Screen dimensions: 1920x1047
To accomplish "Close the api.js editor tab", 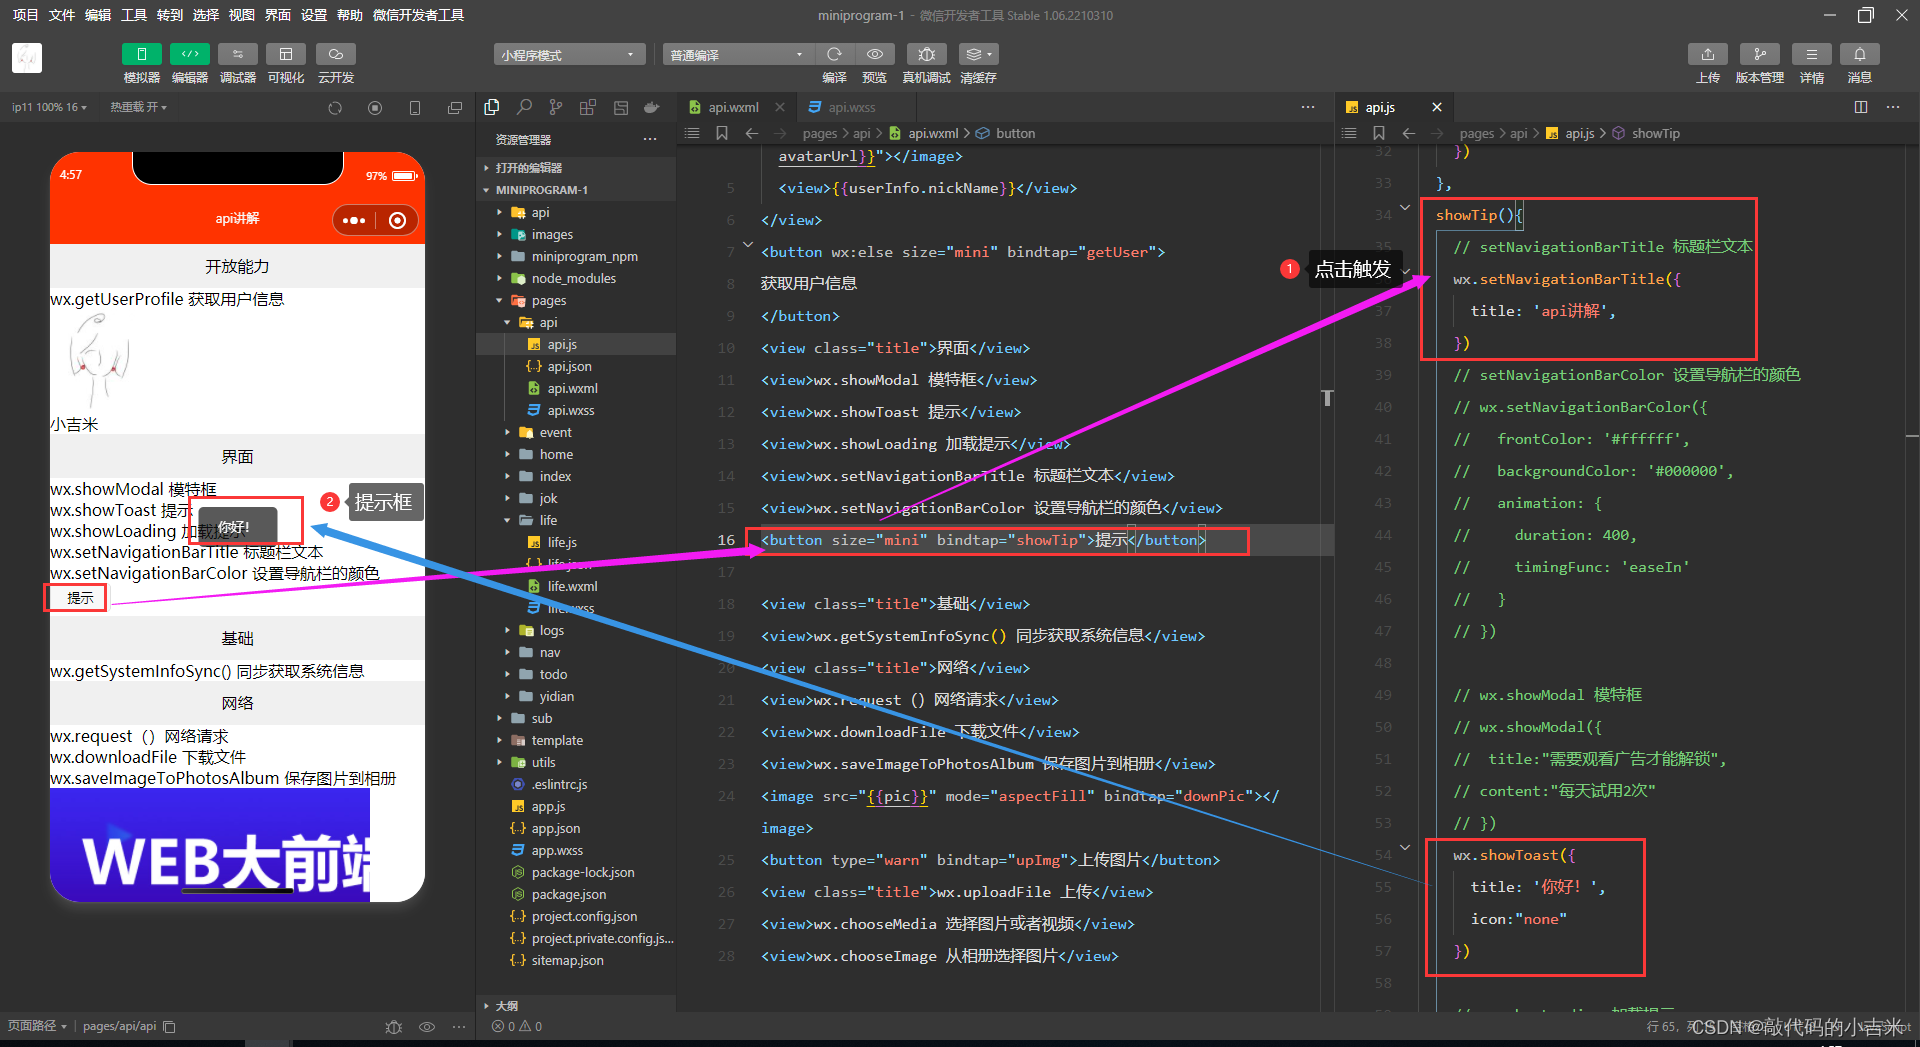I will pyautogui.click(x=1437, y=107).
